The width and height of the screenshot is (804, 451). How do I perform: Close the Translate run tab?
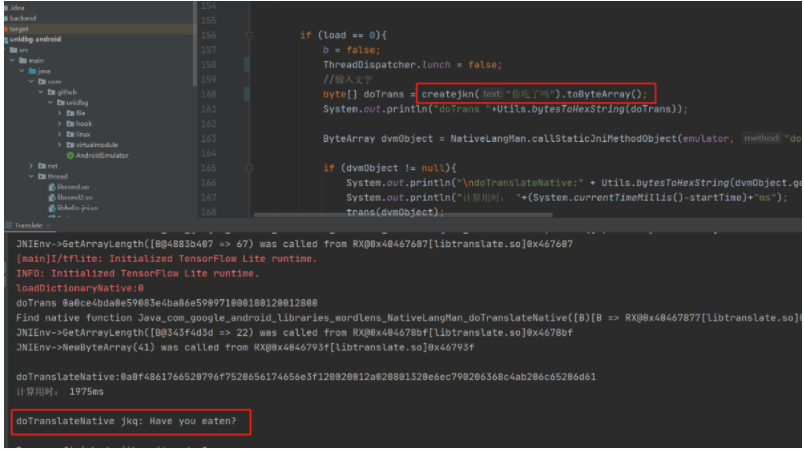pos(48,226)
